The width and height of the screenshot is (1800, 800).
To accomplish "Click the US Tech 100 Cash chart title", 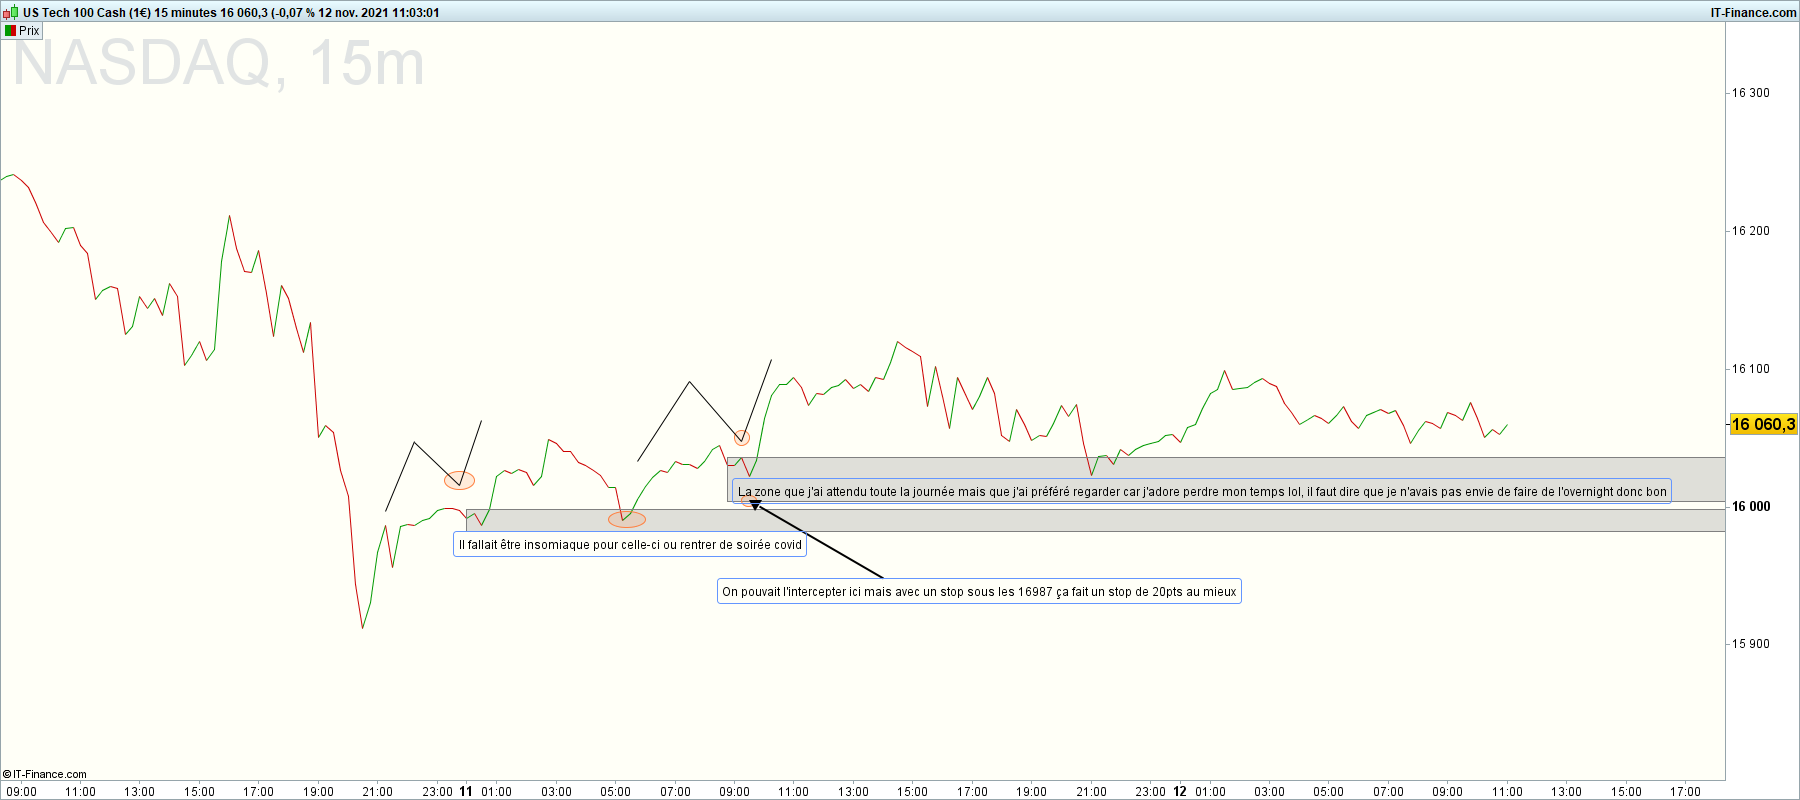I will coord(231,13).
